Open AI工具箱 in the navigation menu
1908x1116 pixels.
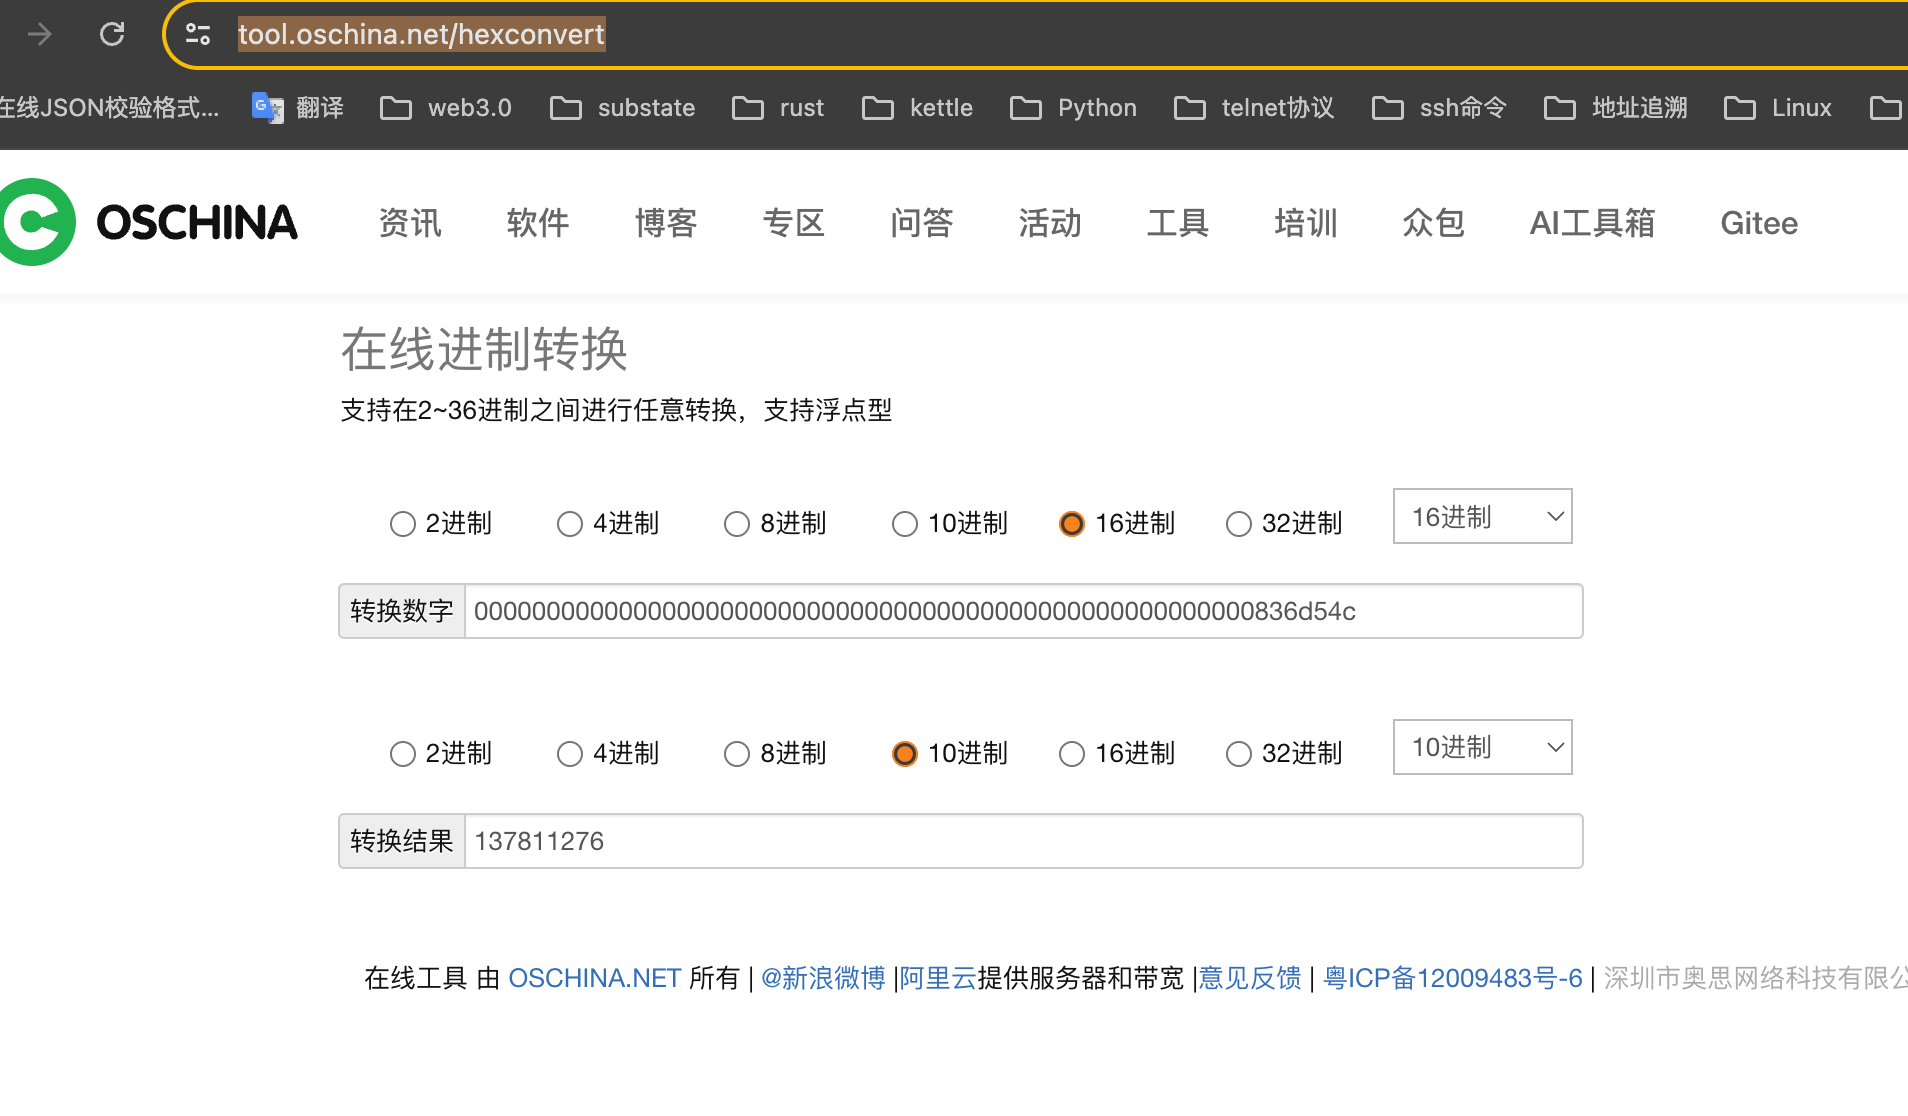[1593, 223]
